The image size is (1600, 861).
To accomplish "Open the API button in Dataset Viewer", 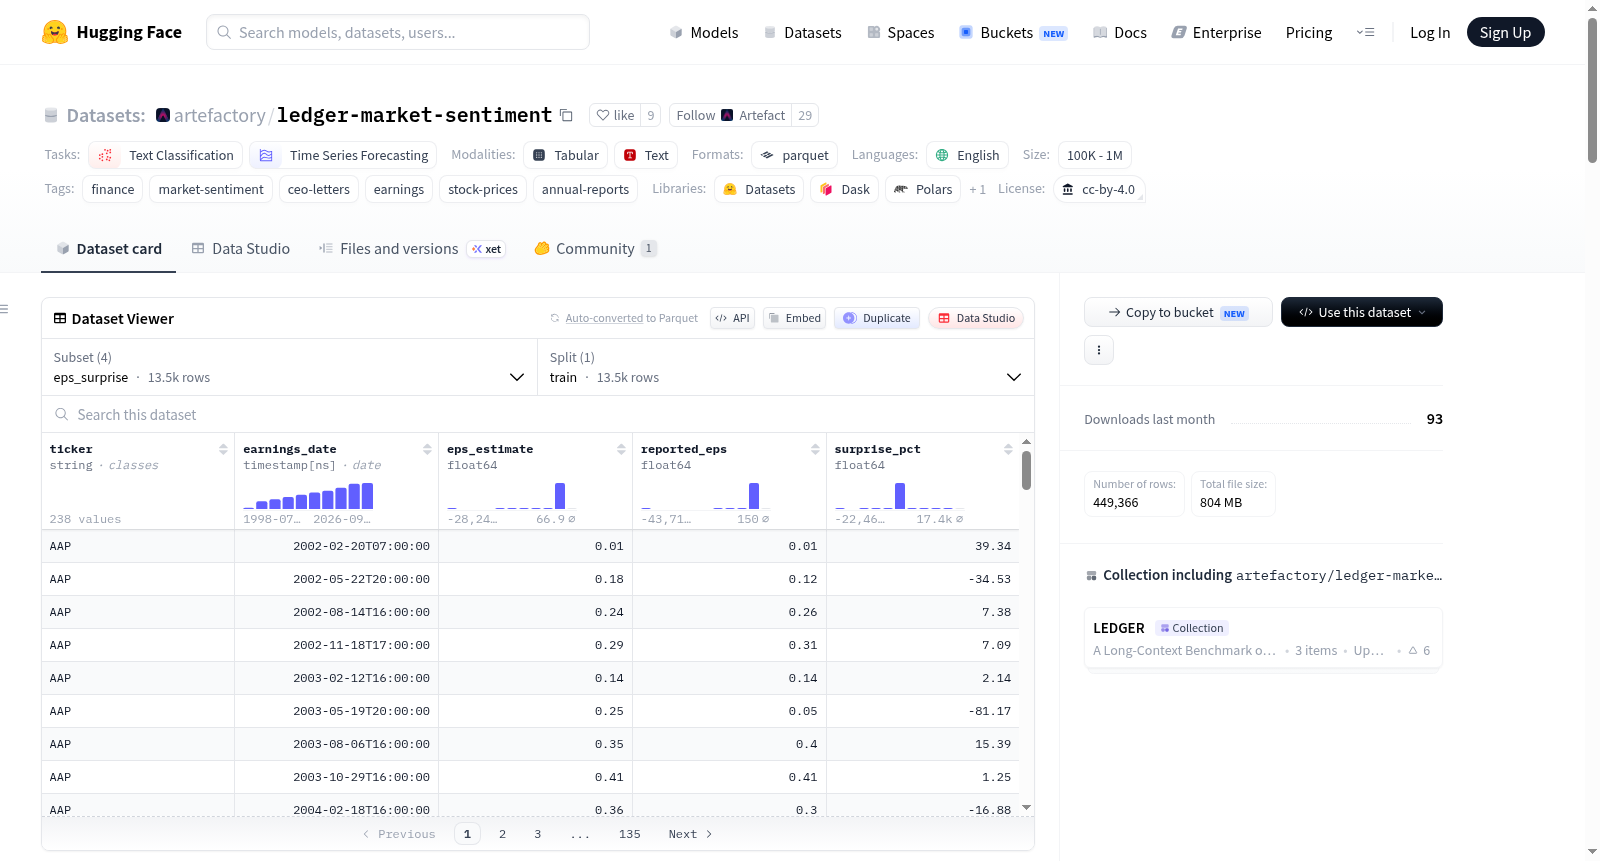I will pos(732,318).
